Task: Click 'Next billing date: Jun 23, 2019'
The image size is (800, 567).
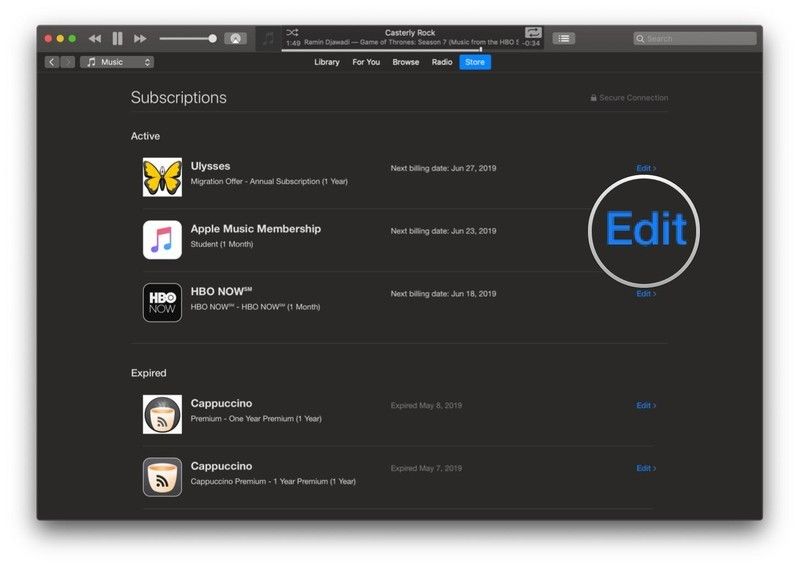Action: (443, 231)
